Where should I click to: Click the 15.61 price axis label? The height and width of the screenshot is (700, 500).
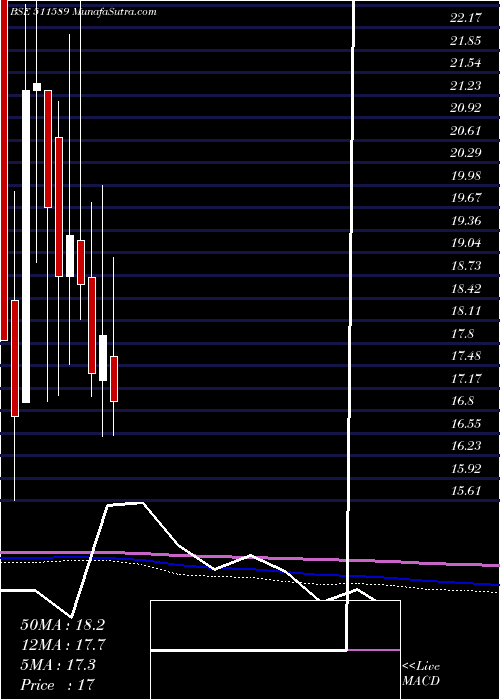click(466, 491)
